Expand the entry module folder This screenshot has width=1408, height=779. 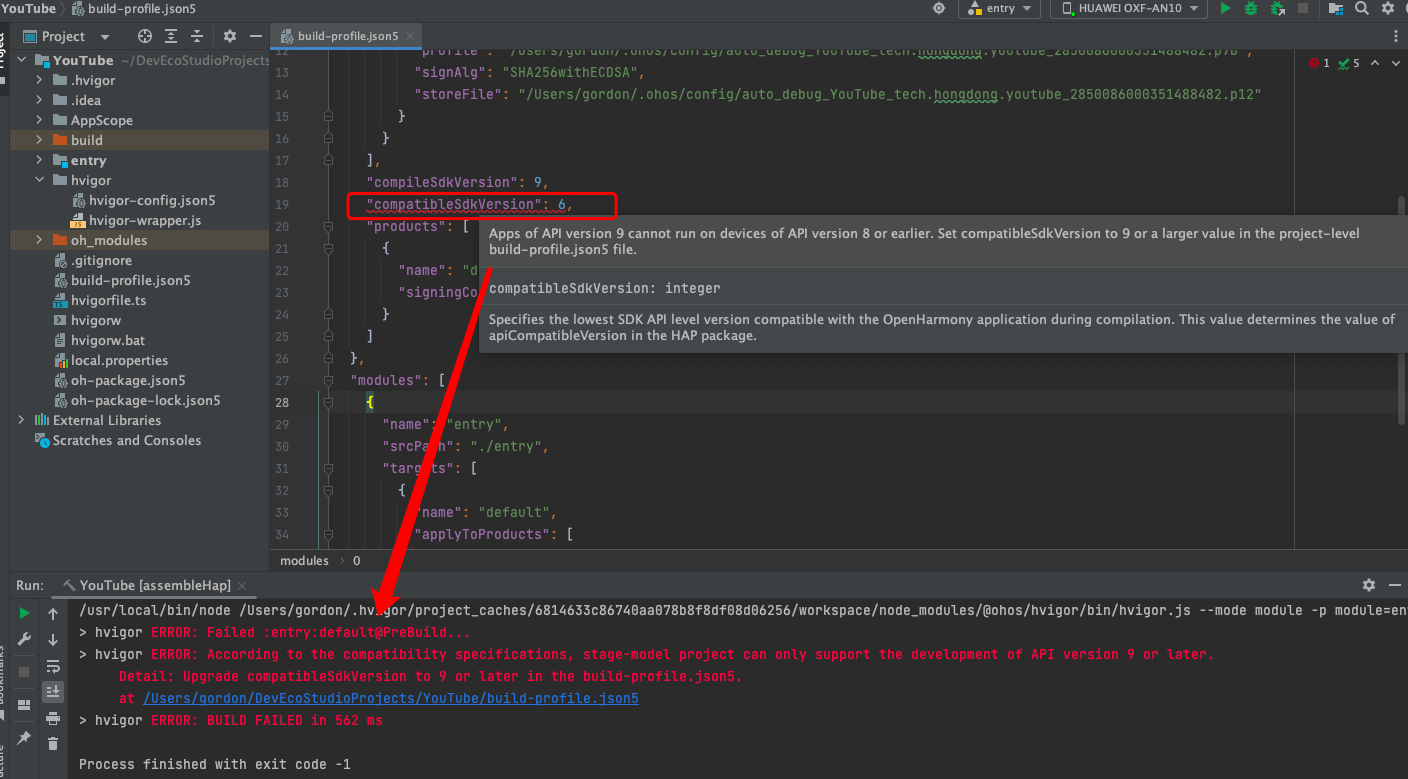39,160
